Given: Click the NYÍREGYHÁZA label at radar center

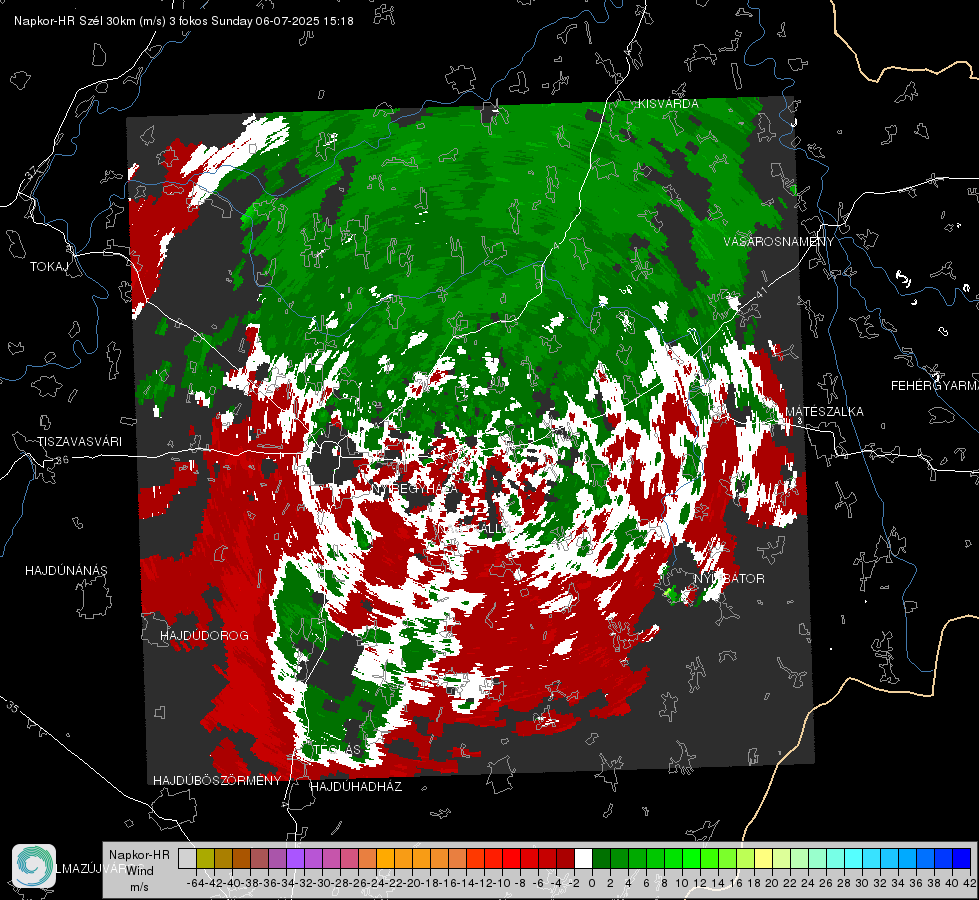Looking at the screenshot, I should 413,488.
